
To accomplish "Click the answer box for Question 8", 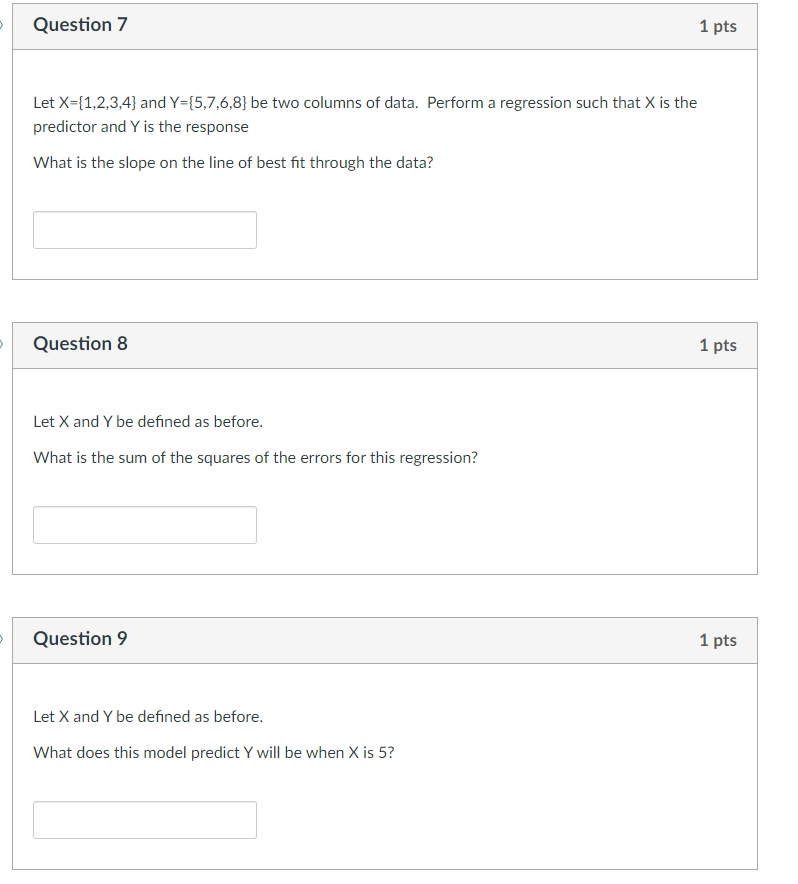I will tap(144, 524).
